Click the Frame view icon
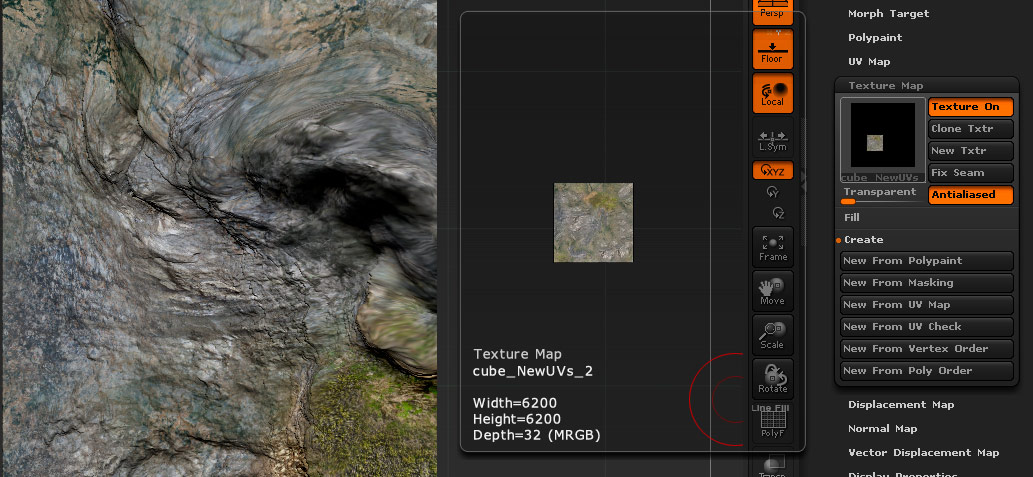Image resolution: width=1033 pixels, height=477 pixels. 772,247
